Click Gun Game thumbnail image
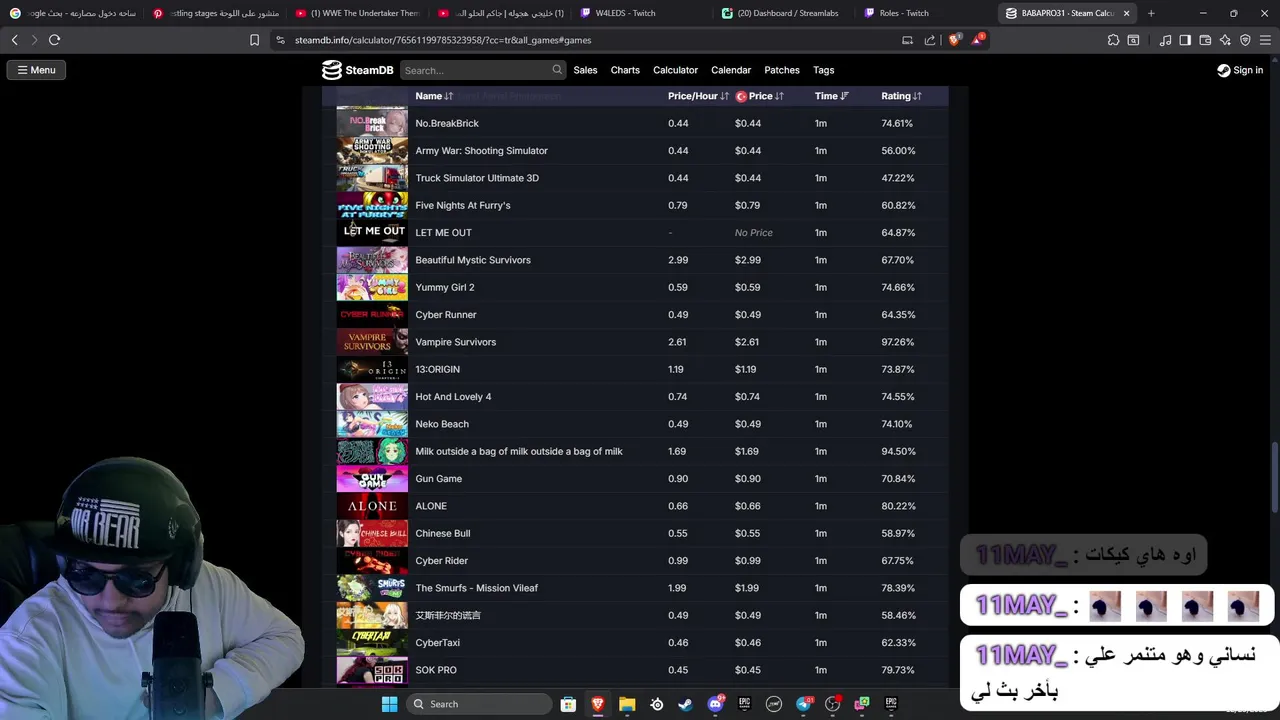Viewport: 1280px width, 720px height. click(372, 479)
